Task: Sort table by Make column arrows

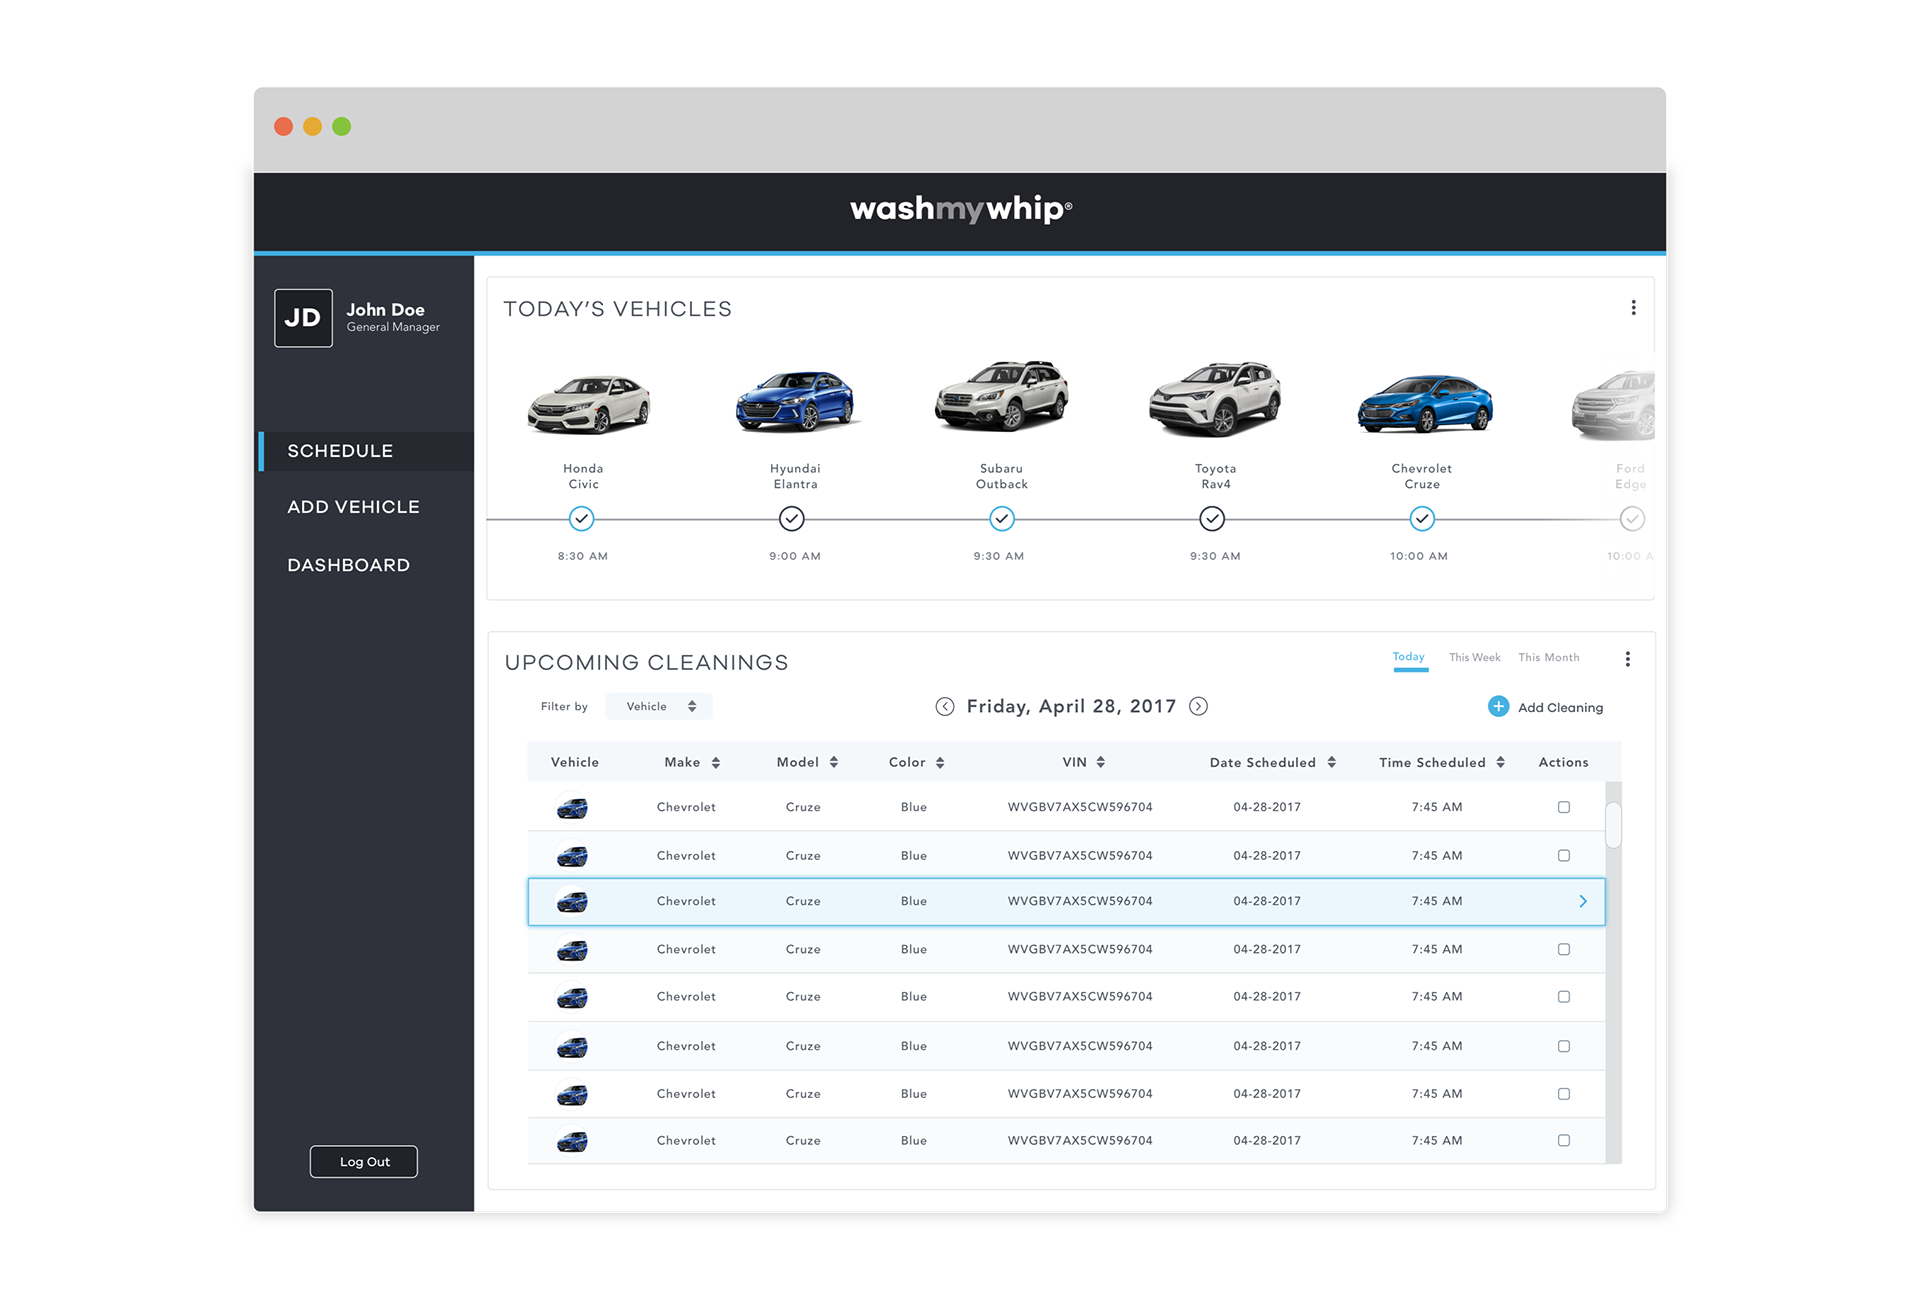Action: [716, 763]
